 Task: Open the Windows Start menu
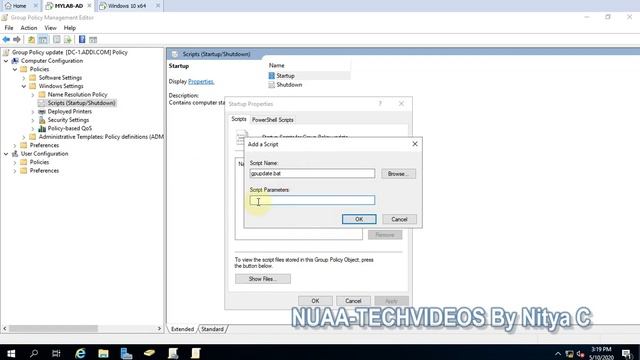coord(11,353)
